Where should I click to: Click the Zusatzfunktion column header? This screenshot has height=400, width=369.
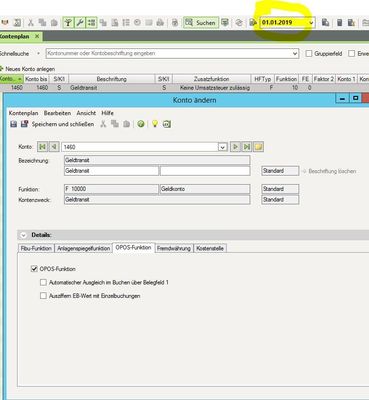pos(211,79)
